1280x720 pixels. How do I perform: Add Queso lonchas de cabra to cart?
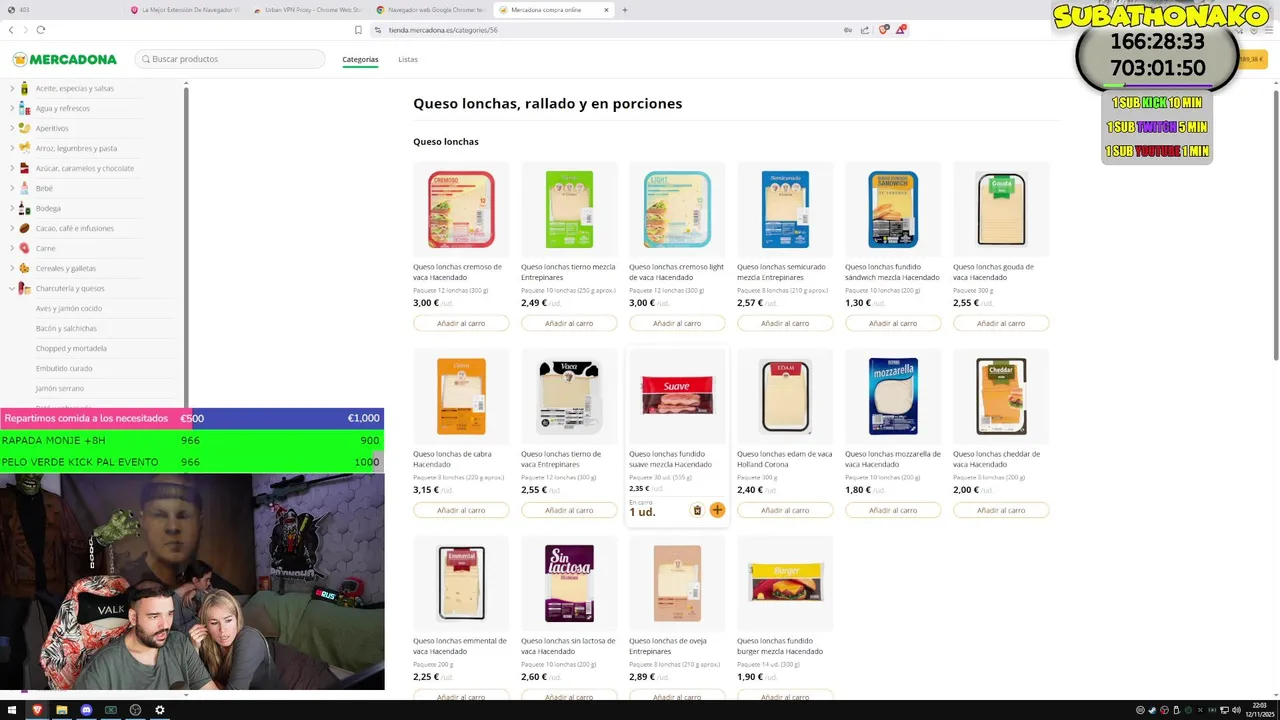pyautogui.click(x=461, y=510)
